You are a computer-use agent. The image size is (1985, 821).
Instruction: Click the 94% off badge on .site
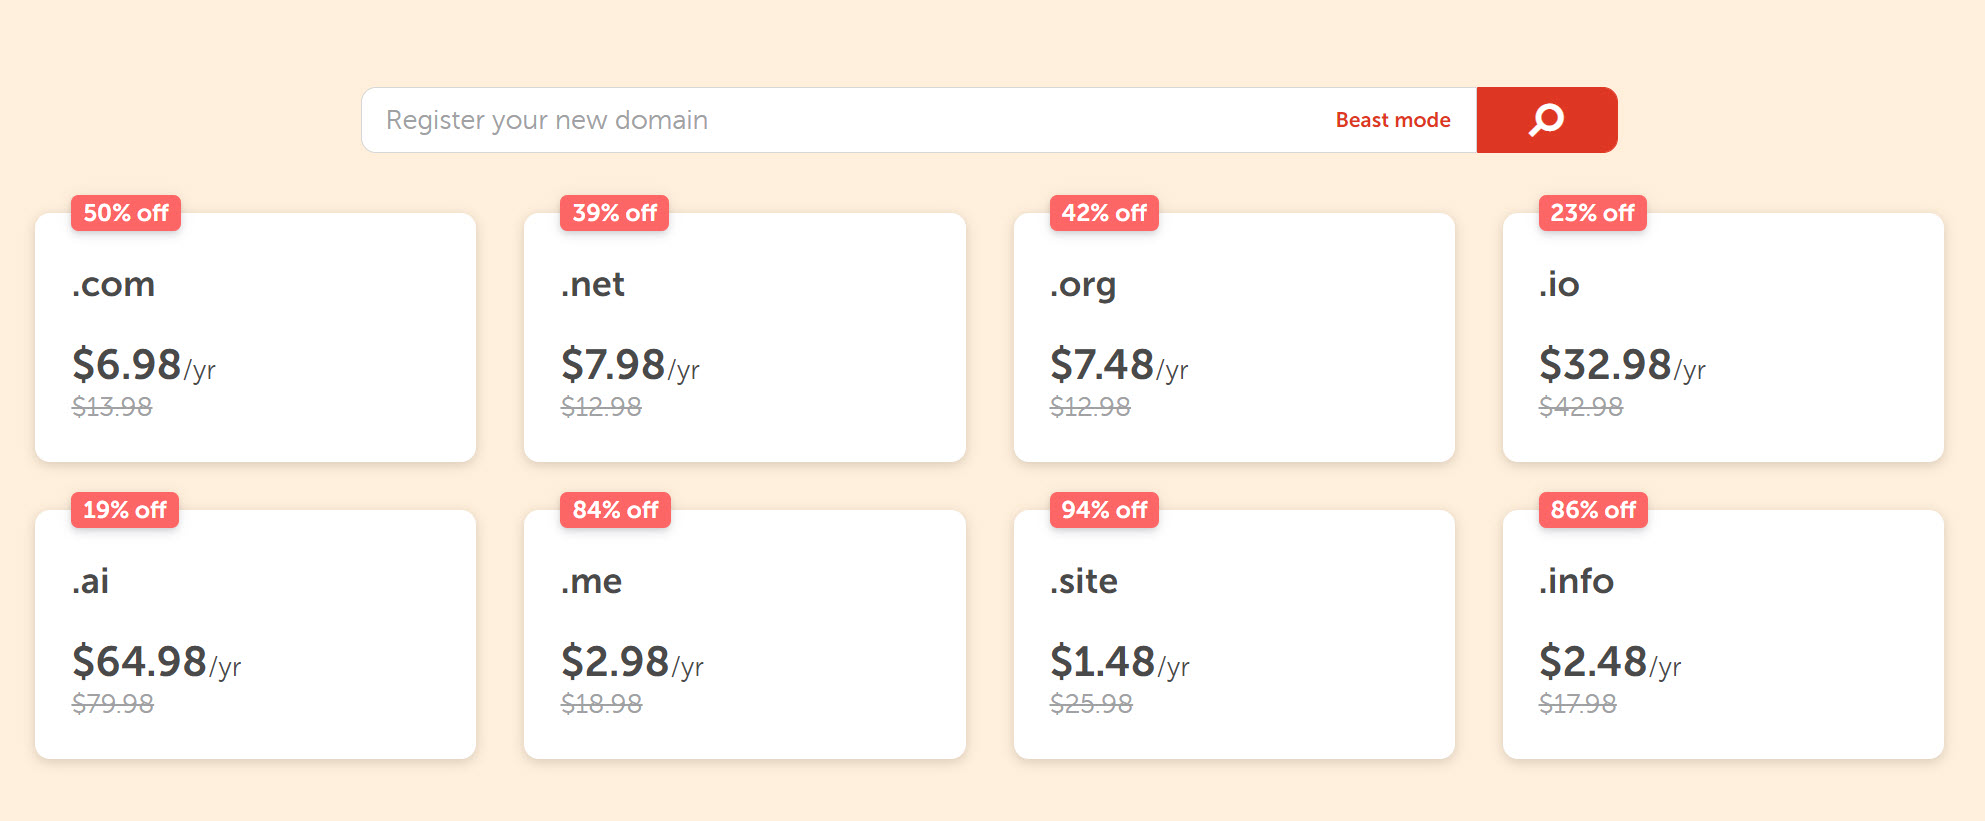[x=1104, y=511]
